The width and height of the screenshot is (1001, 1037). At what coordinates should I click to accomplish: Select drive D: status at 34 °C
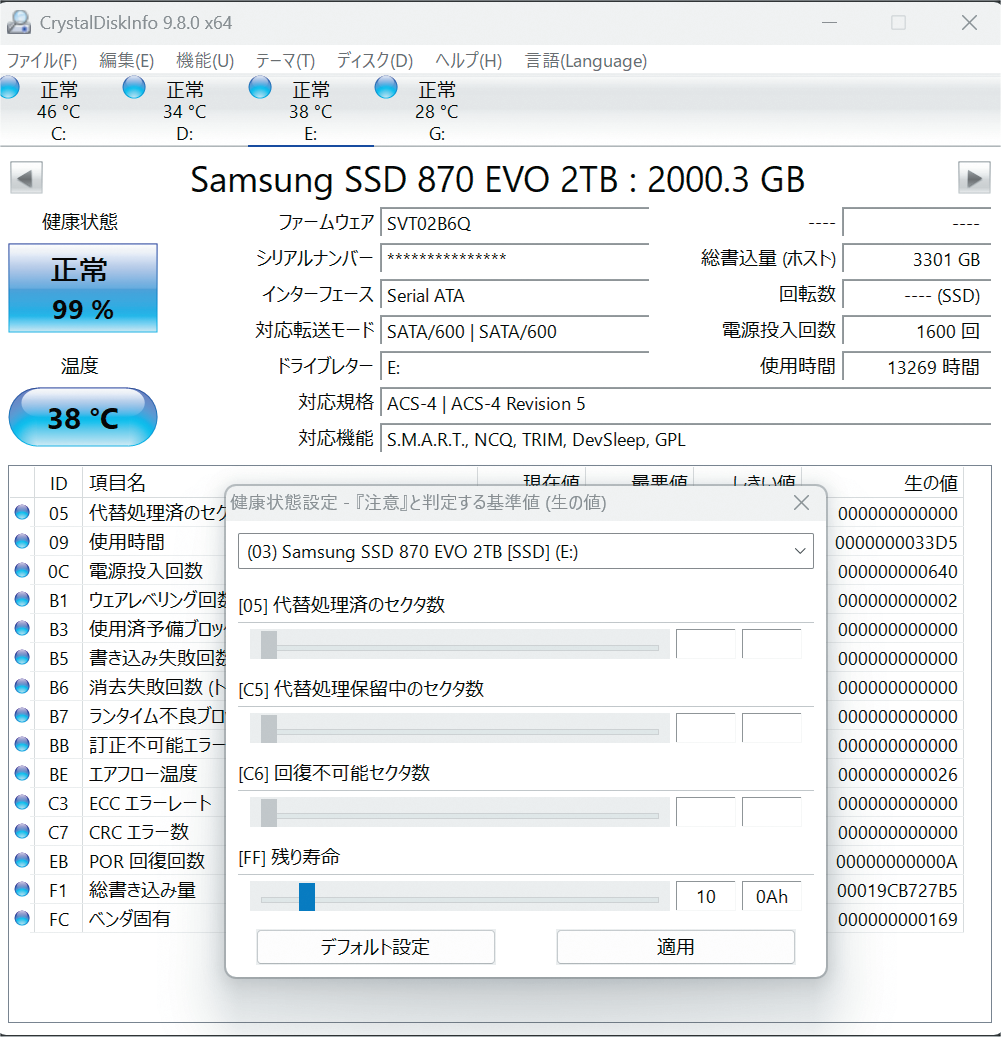point(184,110)
